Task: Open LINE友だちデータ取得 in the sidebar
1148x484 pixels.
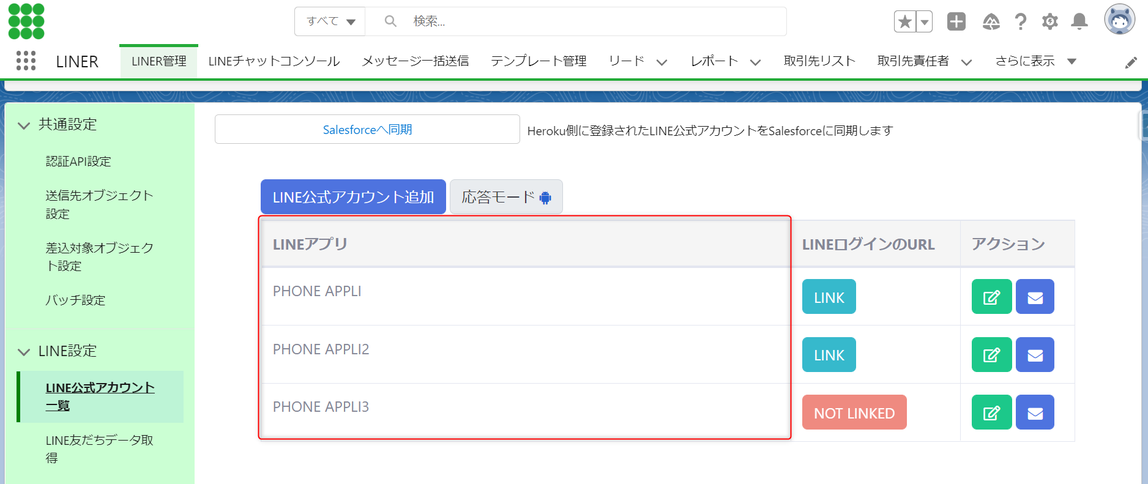Action: pyautogui.click(x=100, y=449)
